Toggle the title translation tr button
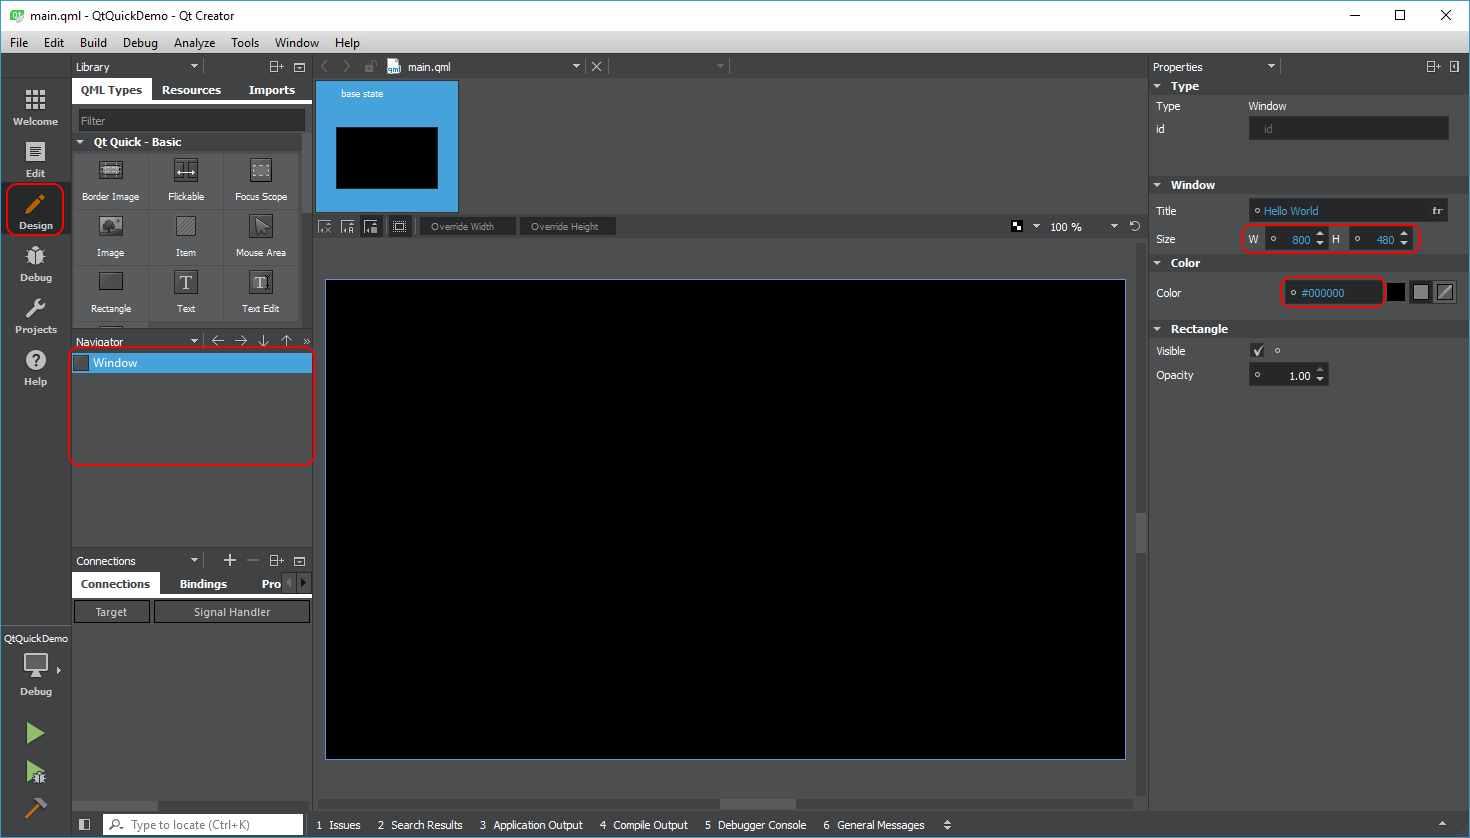The height and width of the screenshot is (838, 1470). pos(1437,211)
